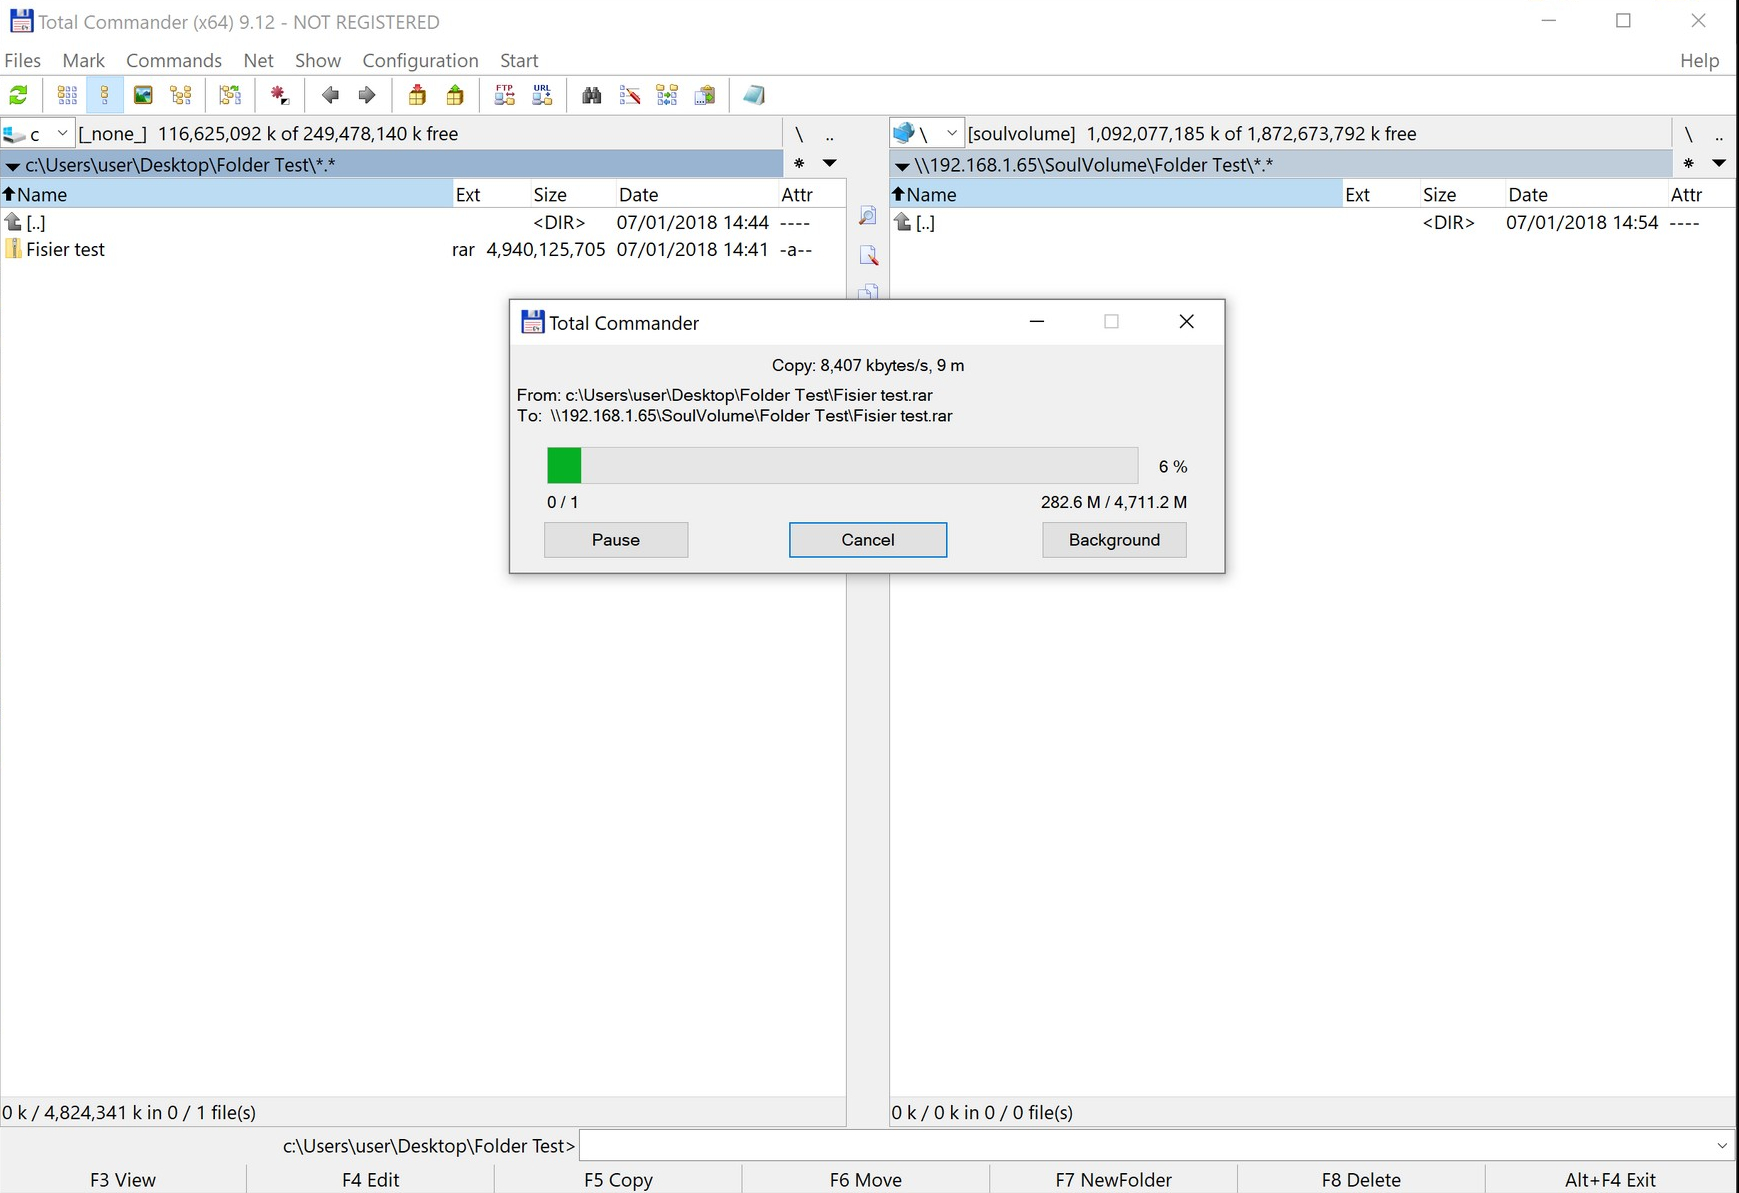Pause the copy operation

pos(616,539)
